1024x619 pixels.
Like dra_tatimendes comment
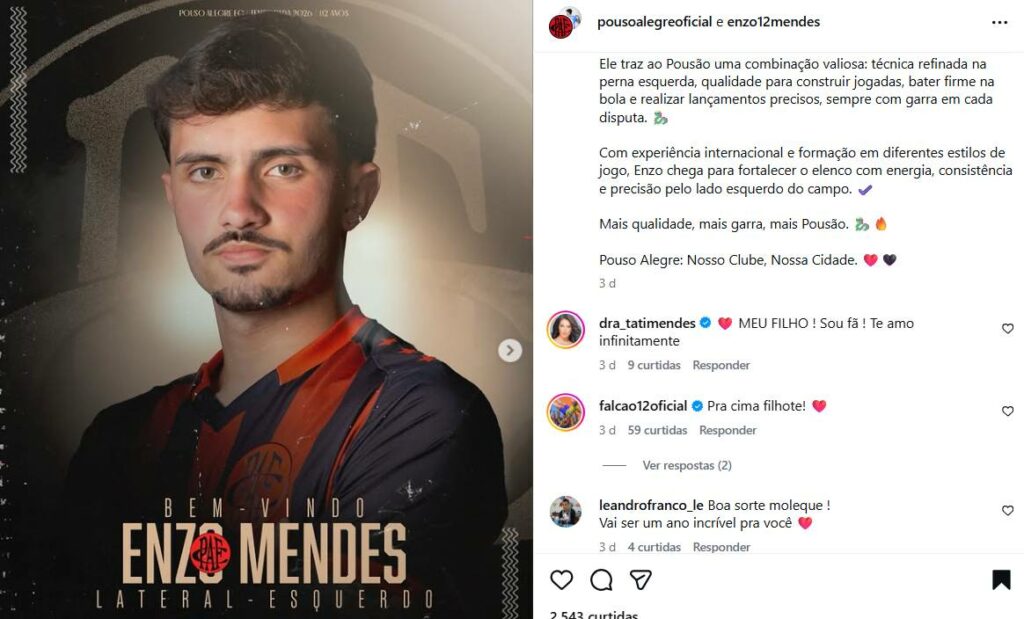1007,328
